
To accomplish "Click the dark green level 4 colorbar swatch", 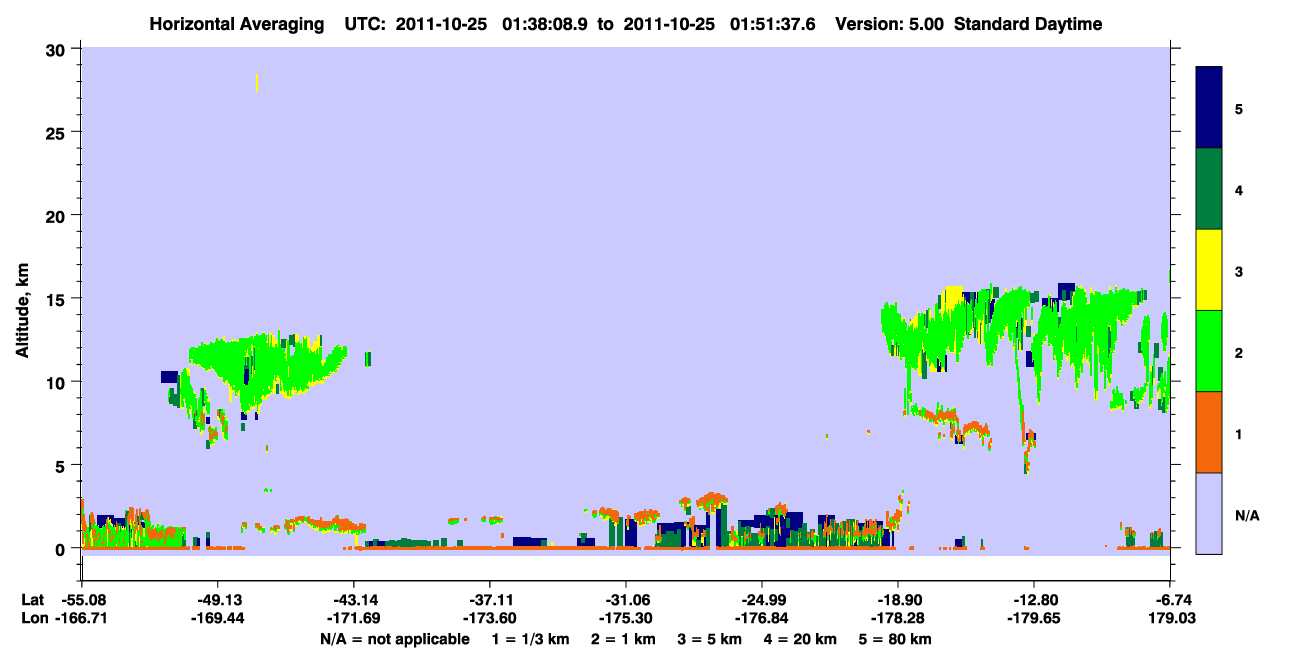I will click(x=1209, y=189).
